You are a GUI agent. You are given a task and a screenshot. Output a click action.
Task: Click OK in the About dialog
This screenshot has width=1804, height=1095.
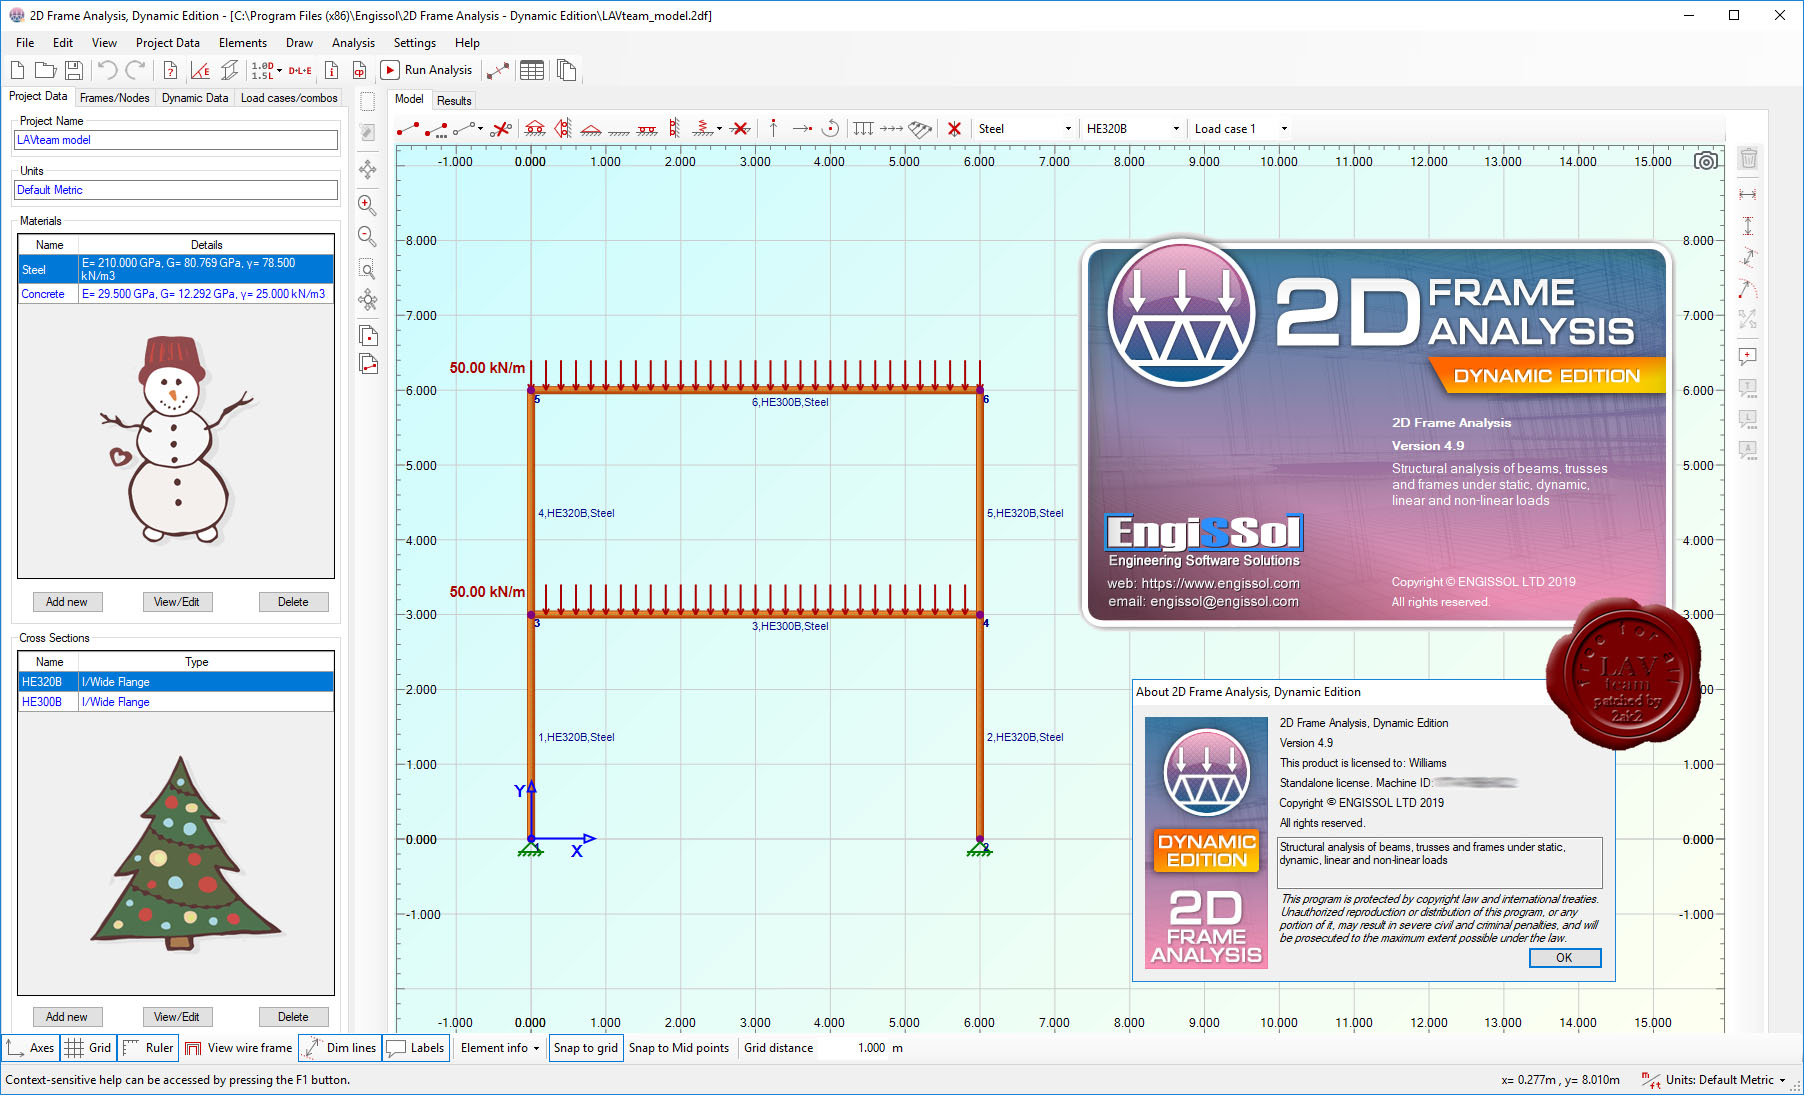[x=1564, y=958]
